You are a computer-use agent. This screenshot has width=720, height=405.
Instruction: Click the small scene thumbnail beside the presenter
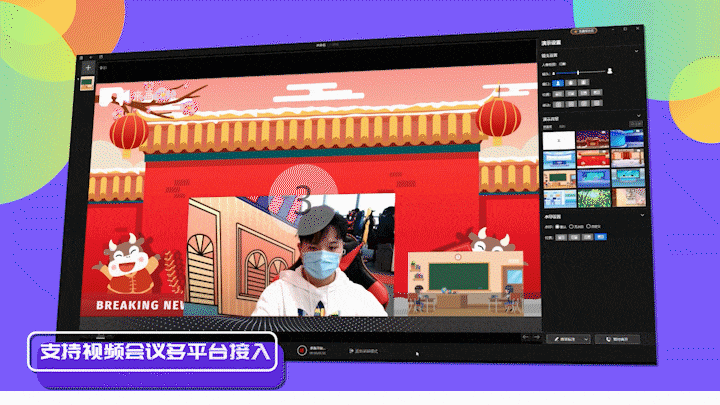pyautogui.click(x=465, y=282)
